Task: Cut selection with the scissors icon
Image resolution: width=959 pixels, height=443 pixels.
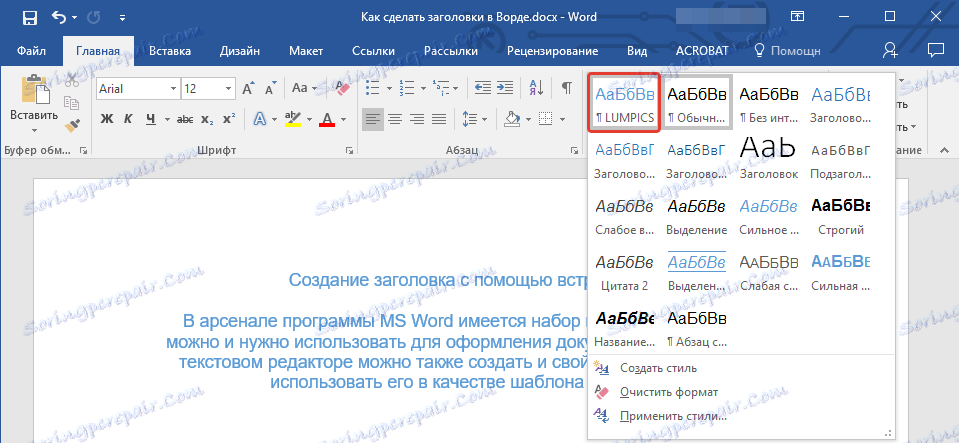Action: point(72,80)
